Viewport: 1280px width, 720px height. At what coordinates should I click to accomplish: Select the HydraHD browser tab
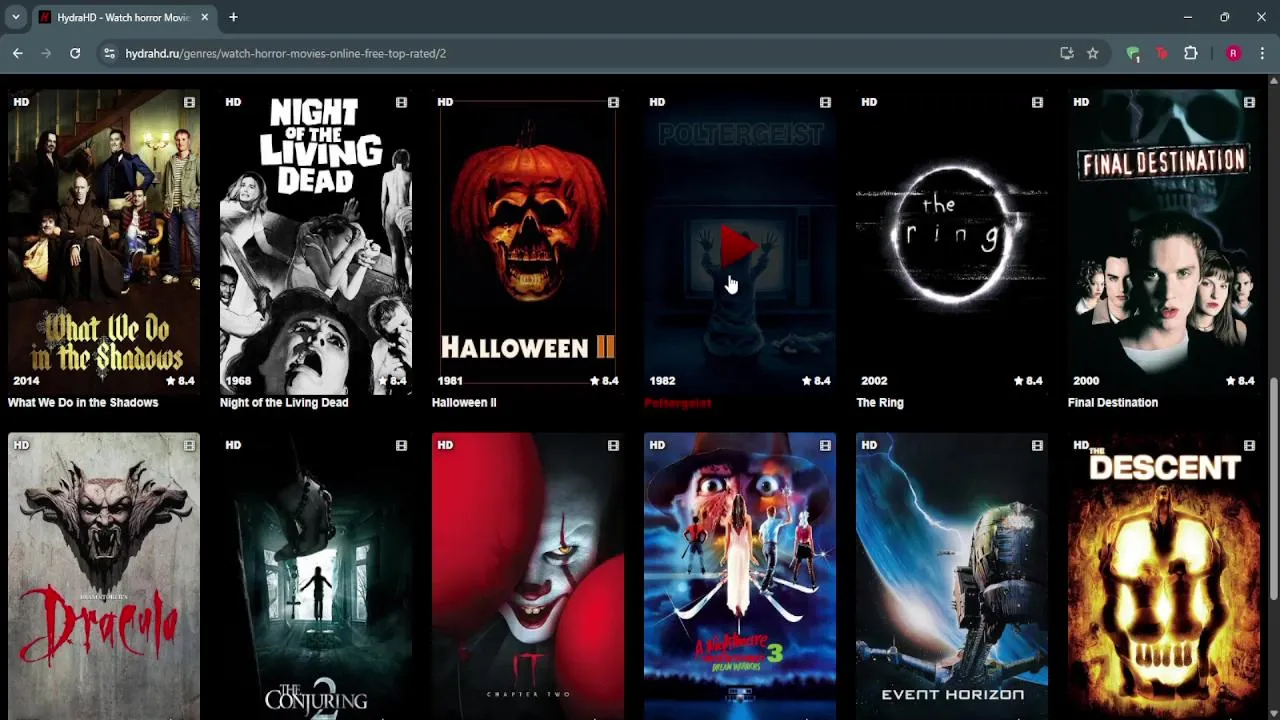(x=125, y=17)
